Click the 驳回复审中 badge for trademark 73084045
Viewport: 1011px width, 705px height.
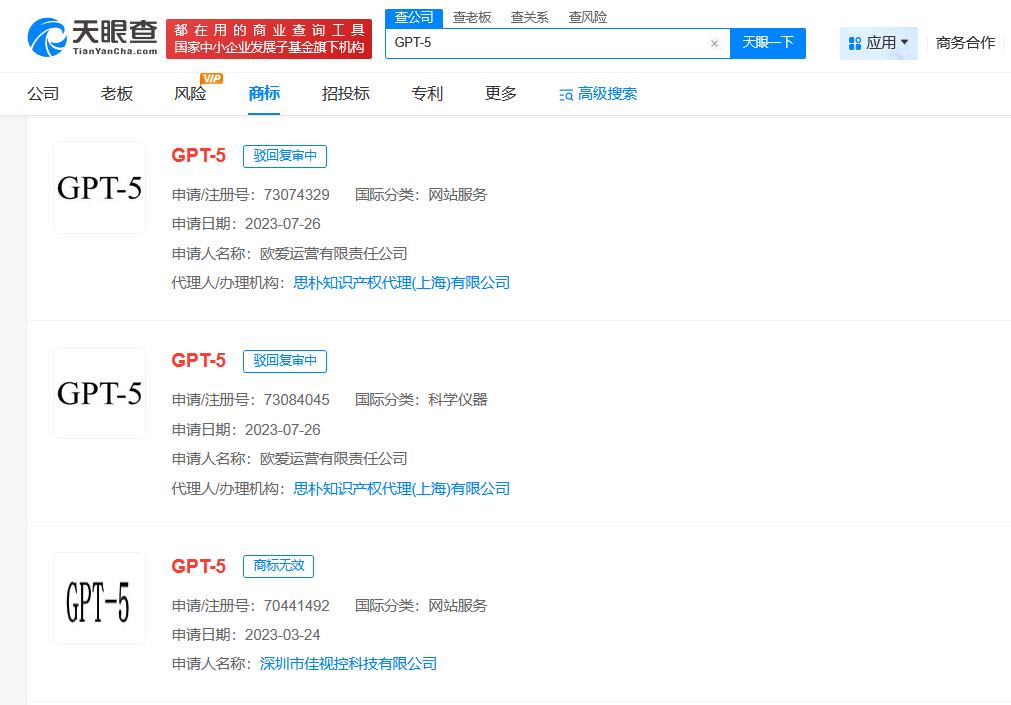click(x=285, y=361)
